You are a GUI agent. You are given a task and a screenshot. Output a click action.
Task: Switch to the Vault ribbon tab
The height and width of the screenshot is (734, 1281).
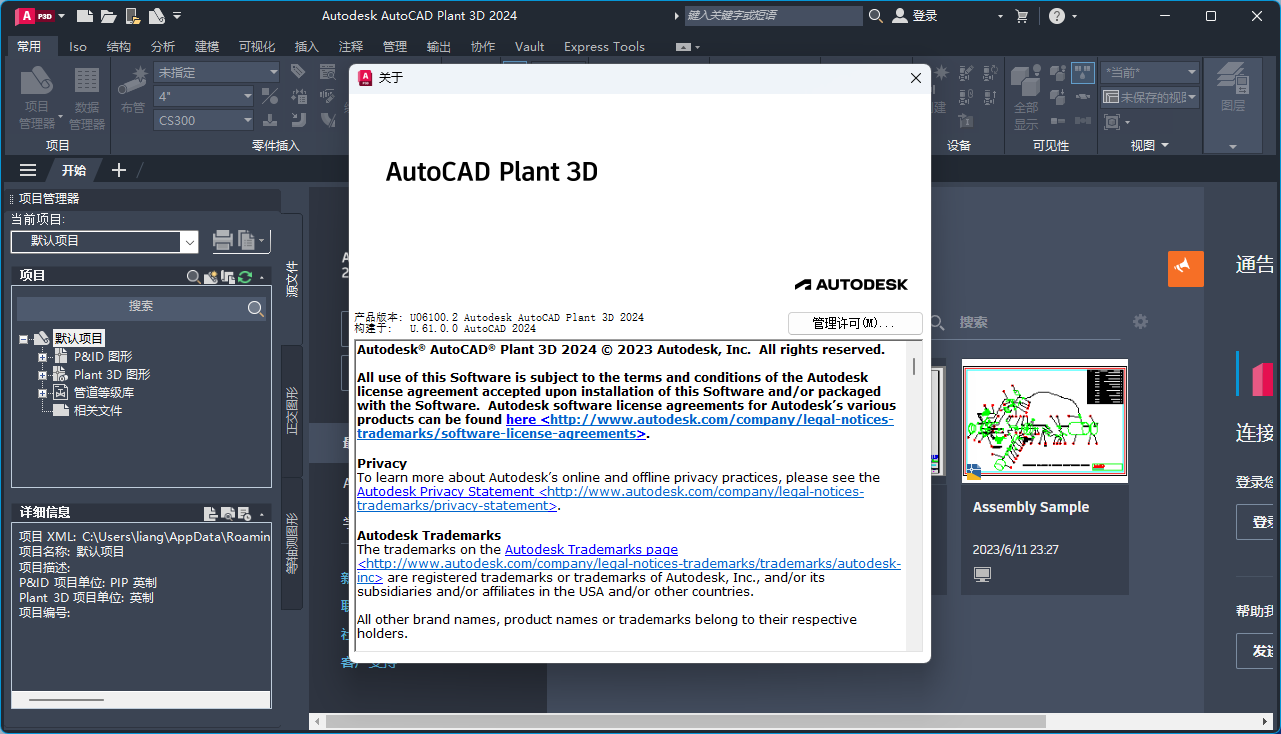530,46
